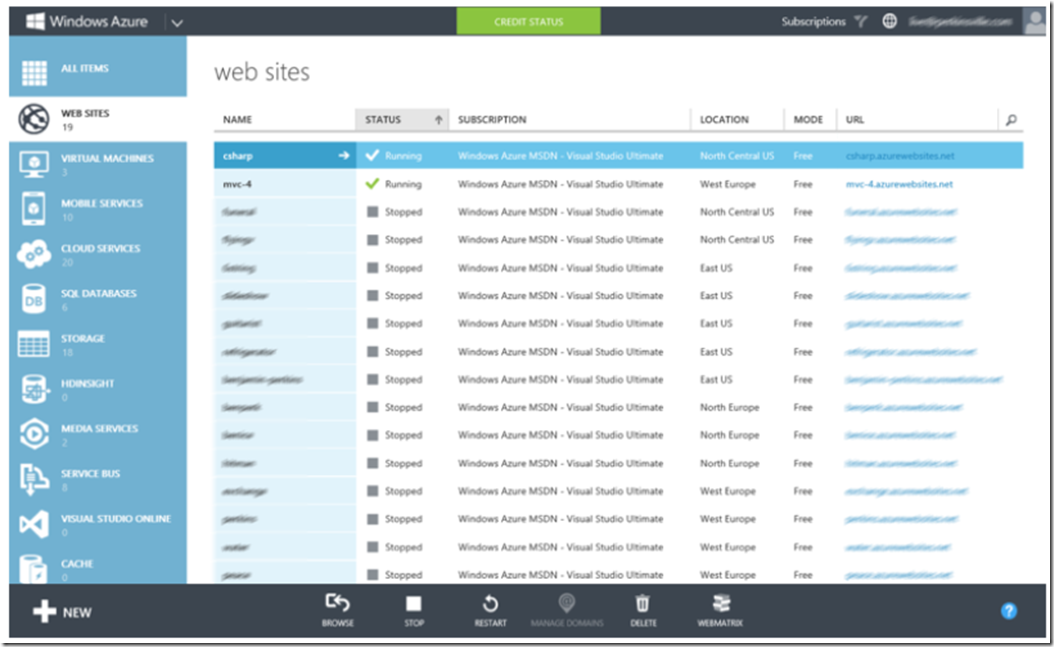Go to the SQL Databases label
The height and width of the screenshot is (647, 1054).
(x=99, y=294)
